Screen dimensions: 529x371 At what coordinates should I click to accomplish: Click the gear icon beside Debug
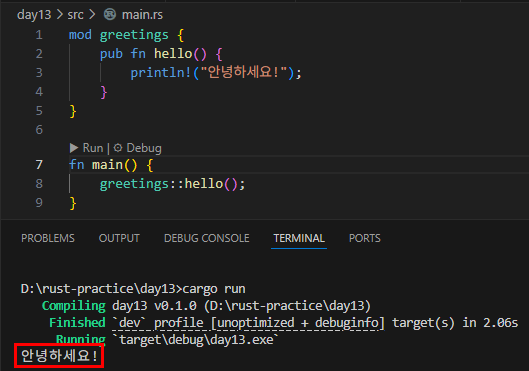[118, 148]
